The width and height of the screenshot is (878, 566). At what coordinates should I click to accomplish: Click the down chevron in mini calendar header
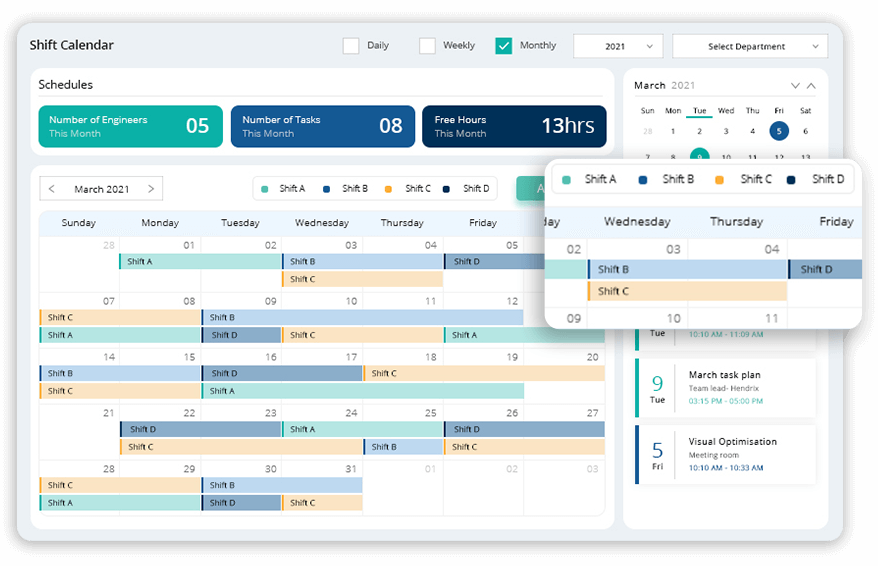coord(795,86)
